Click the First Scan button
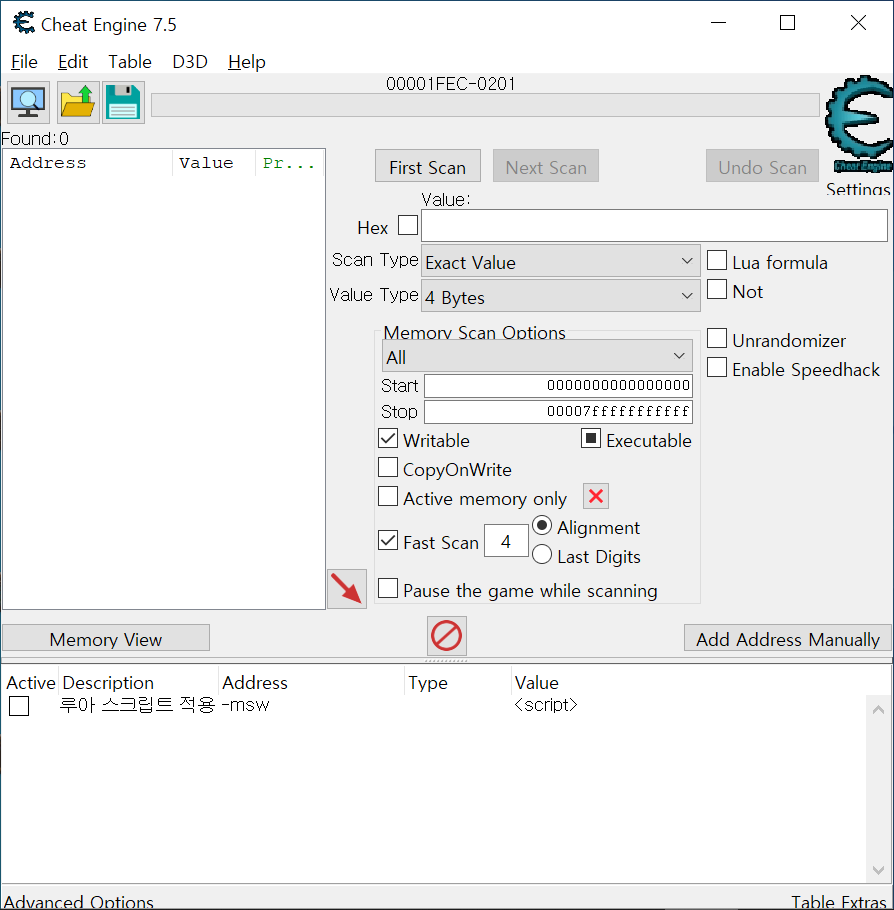894x910 pixels. pyautogui.click(x=427, y=167)
